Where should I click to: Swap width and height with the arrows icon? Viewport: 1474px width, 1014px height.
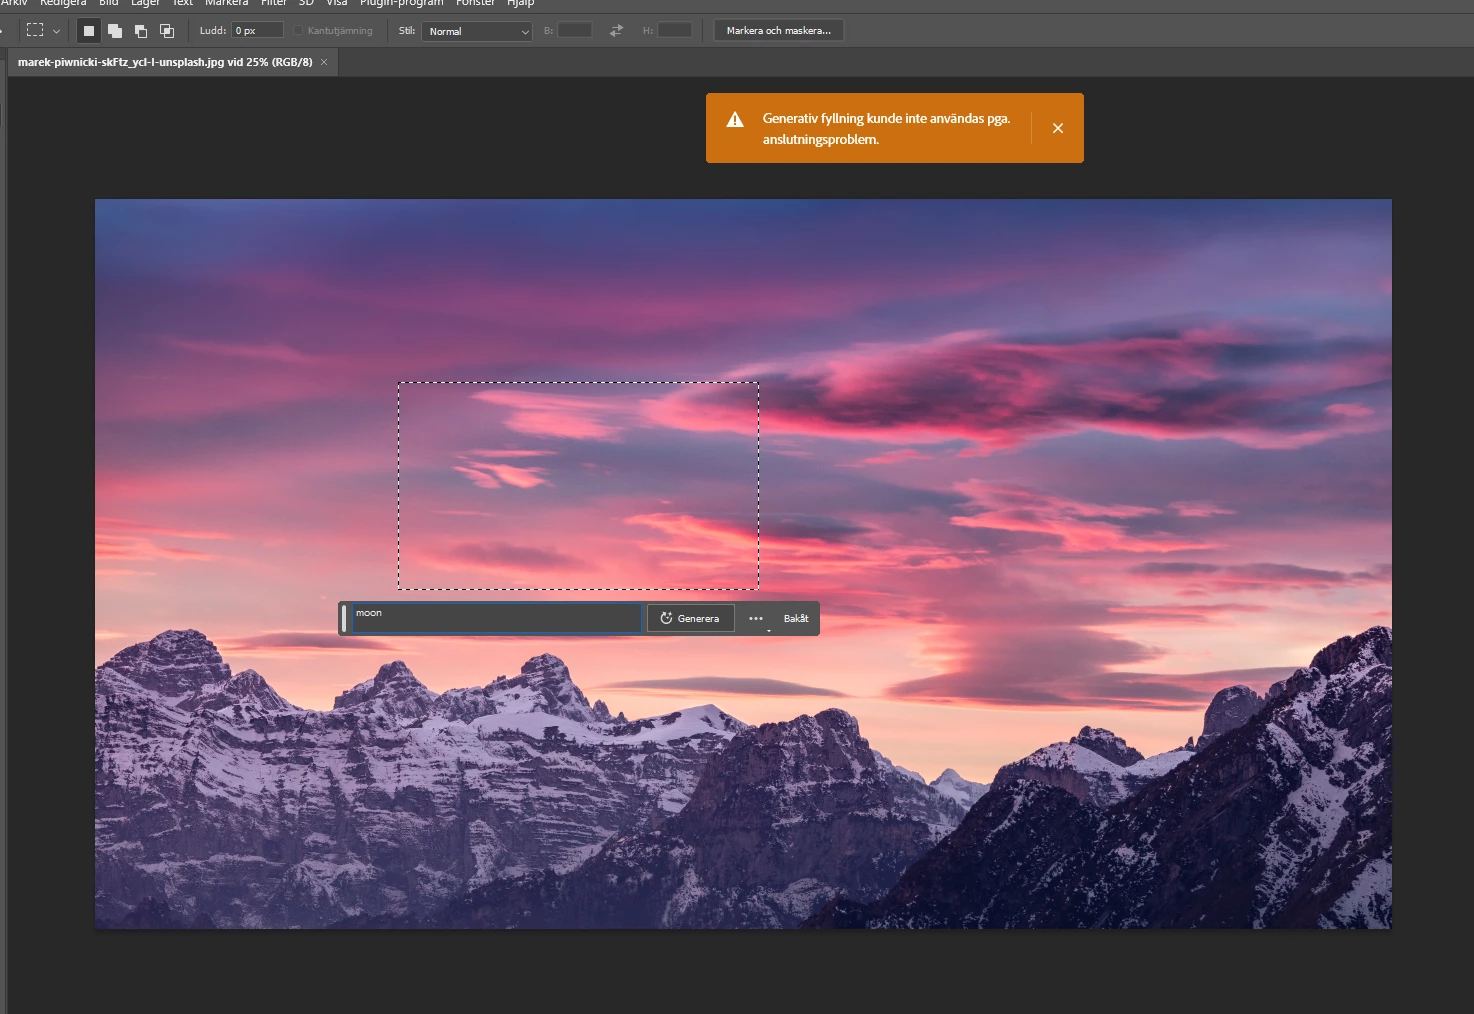(x=616, y=31)
